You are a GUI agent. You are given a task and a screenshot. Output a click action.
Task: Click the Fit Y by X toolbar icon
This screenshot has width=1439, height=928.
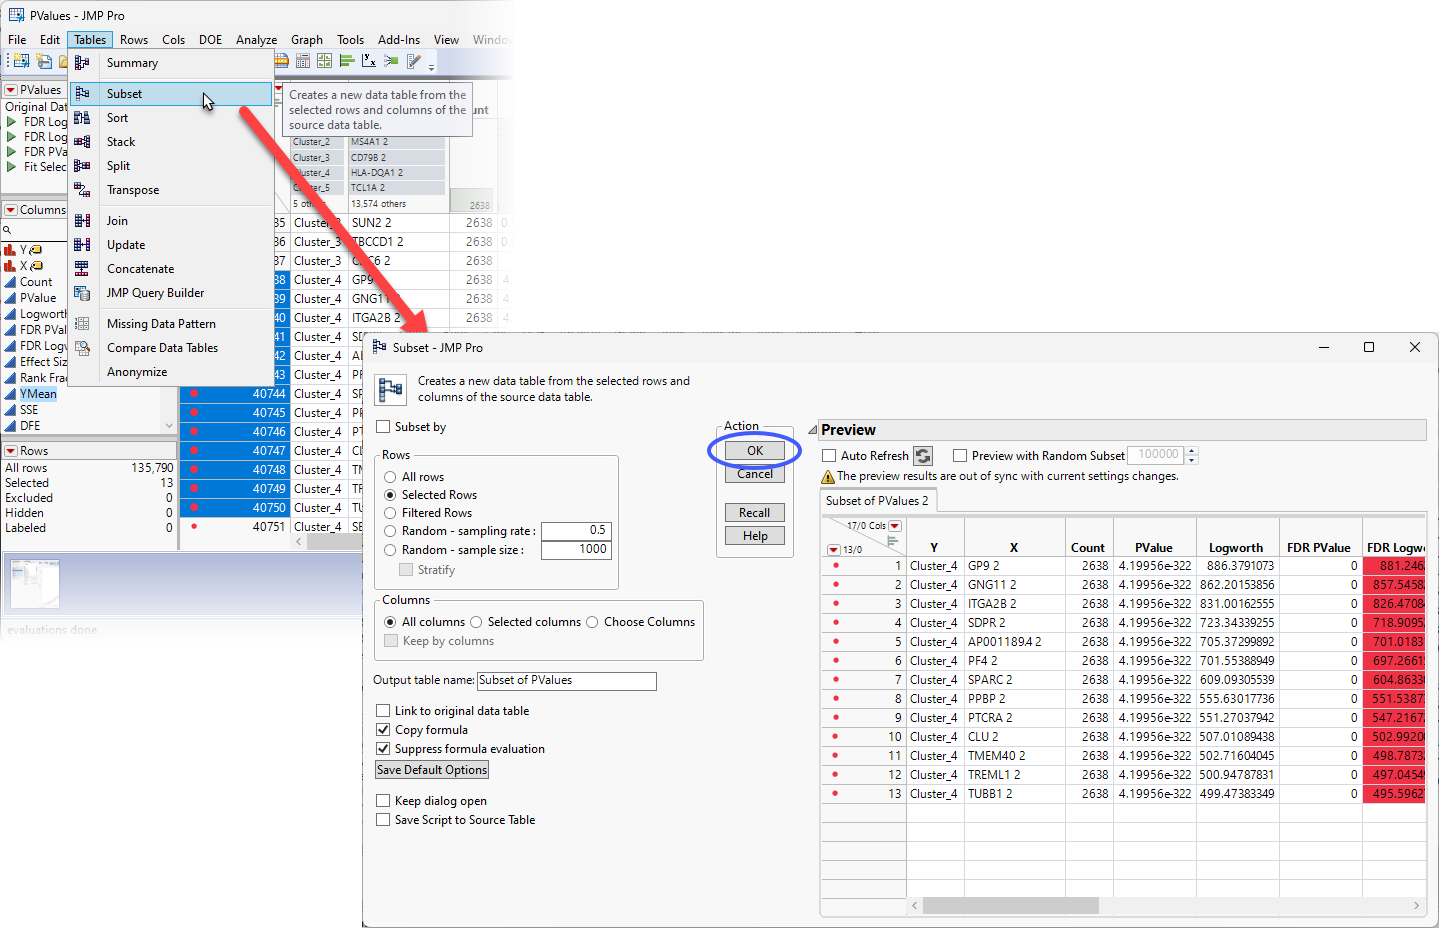point(368,61)
